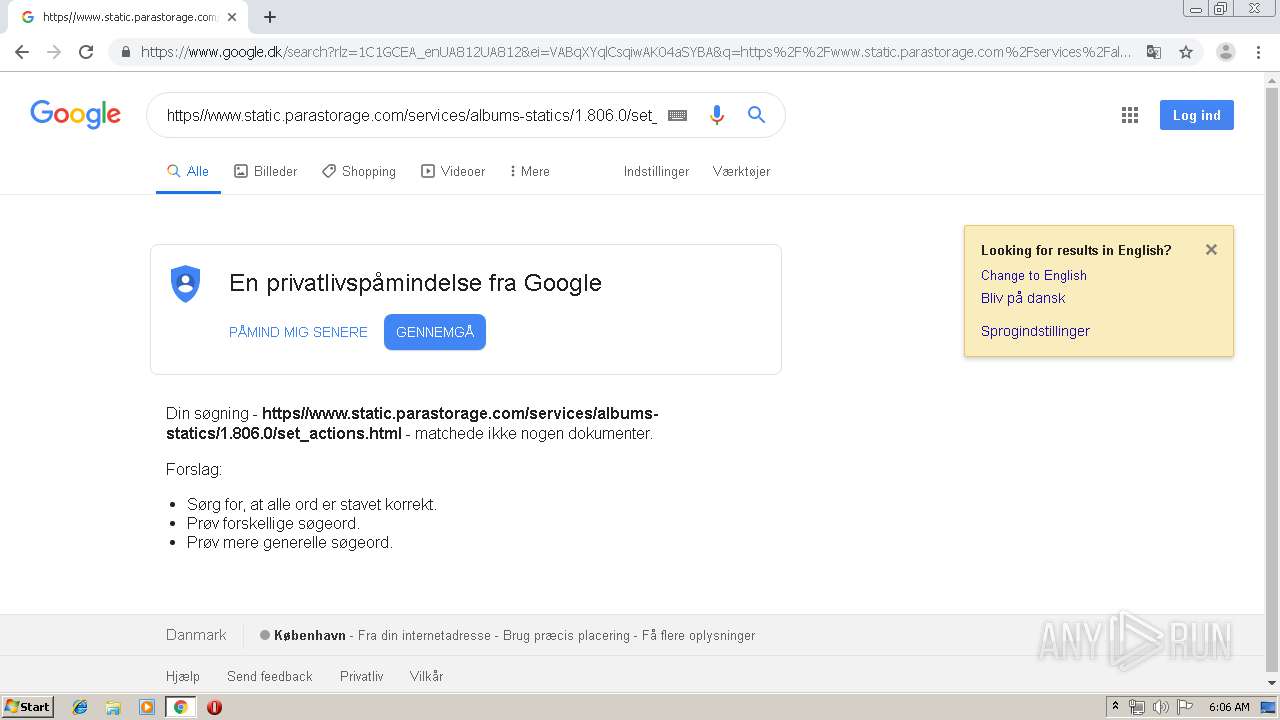Click the Google search input field
1280x720 pixels.
pyautogui.click(x=412, y=115)
